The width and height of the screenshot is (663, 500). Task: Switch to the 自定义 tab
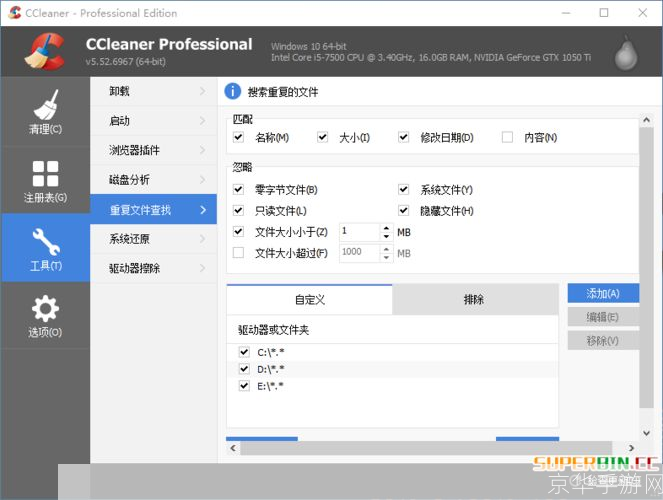click(310, 300)
